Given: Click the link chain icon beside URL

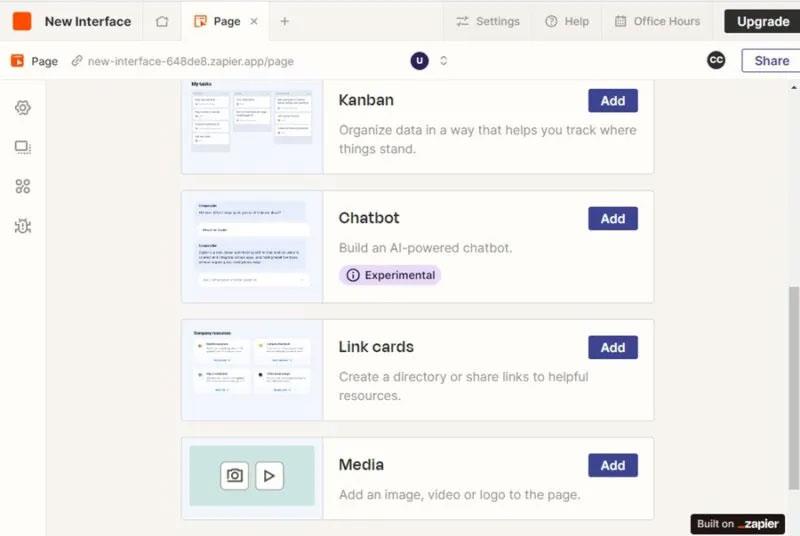Looking at the screenshot, I should tap(77, 61).
